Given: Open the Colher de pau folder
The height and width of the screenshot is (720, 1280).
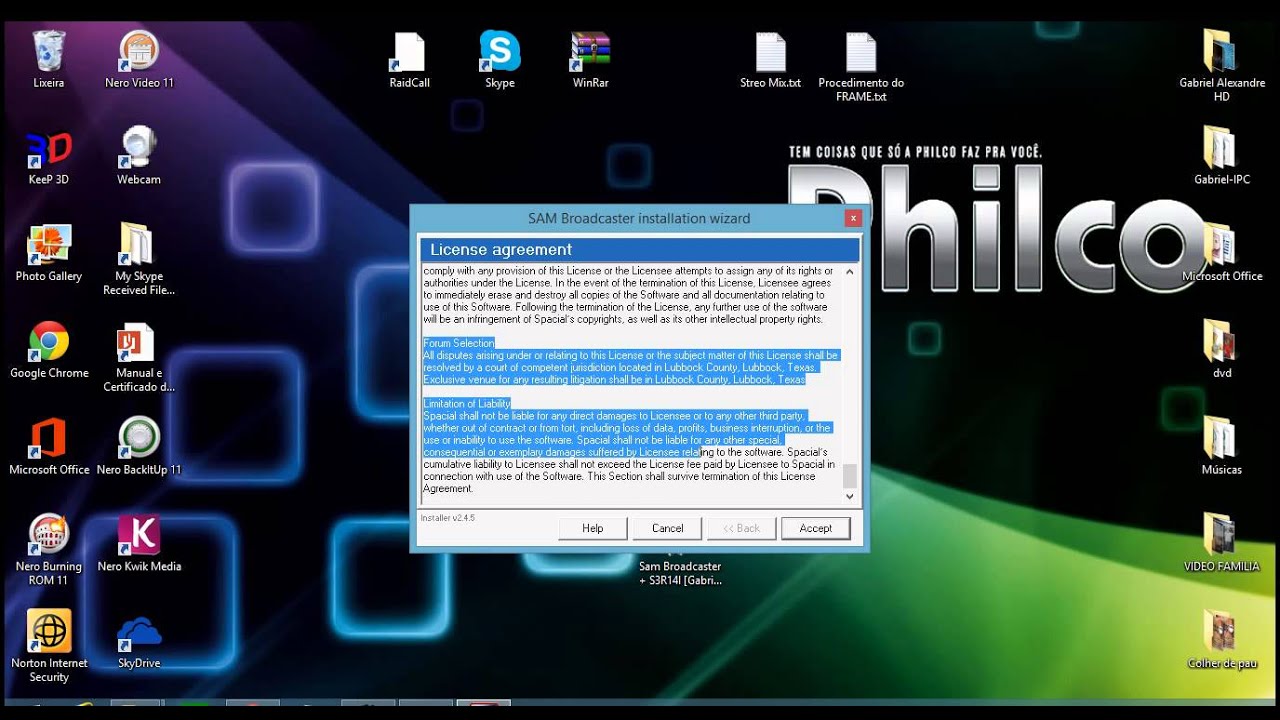Looking at the screenshot, I should point(1222,640).
